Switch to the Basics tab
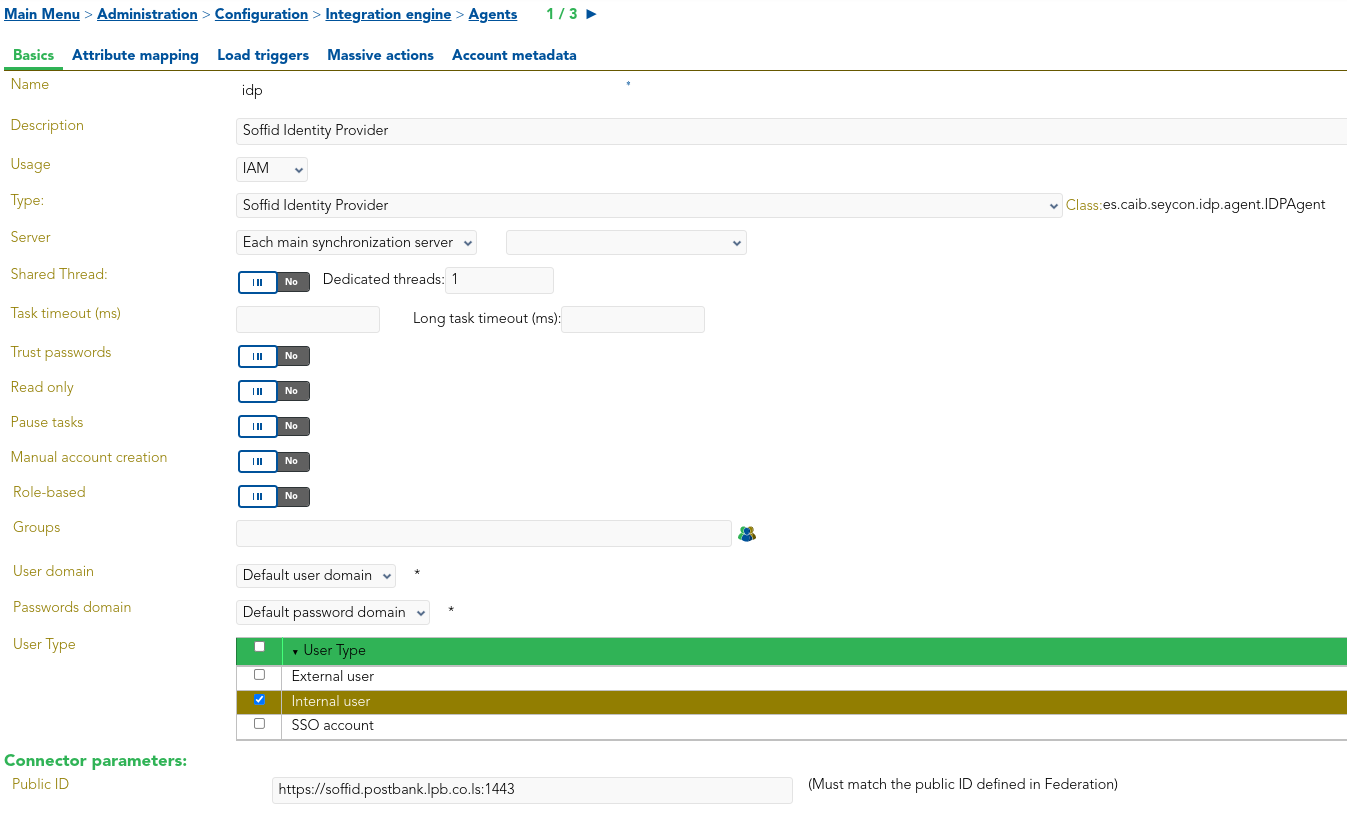Viewport: 1347px width, 823px height. pos(33,55)
